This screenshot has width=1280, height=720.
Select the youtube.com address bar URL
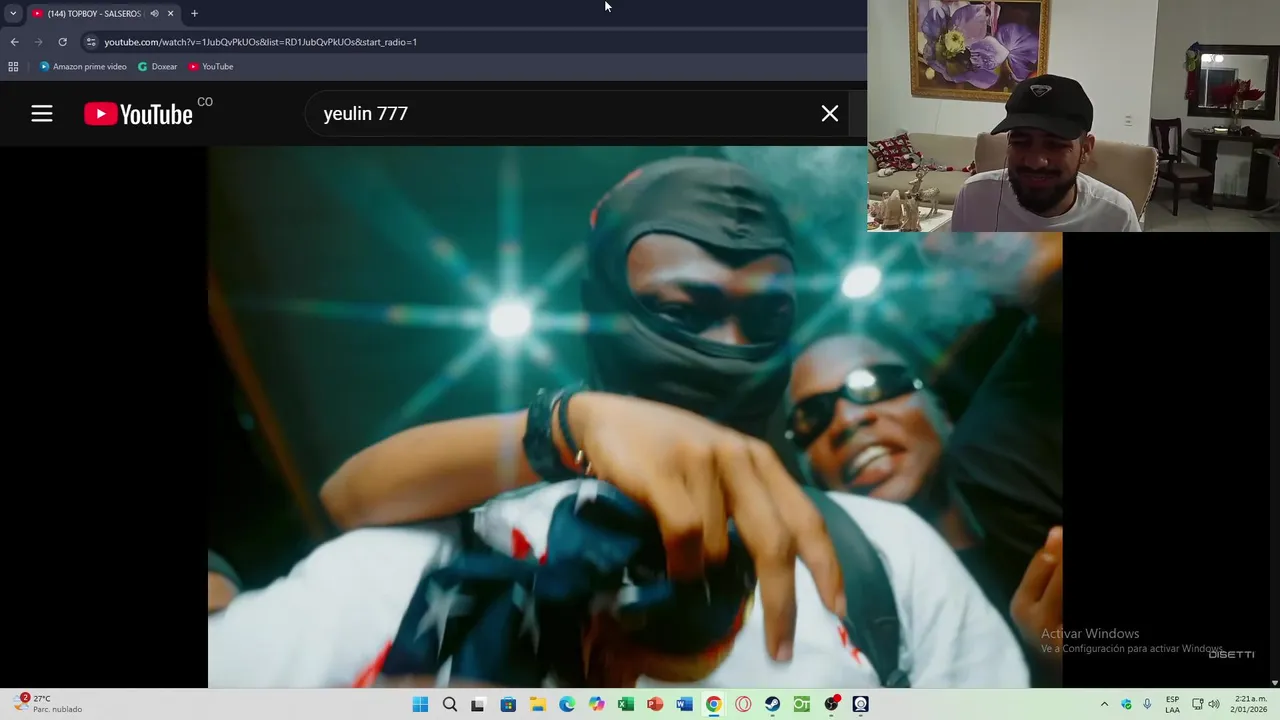(x=260, y=42)
